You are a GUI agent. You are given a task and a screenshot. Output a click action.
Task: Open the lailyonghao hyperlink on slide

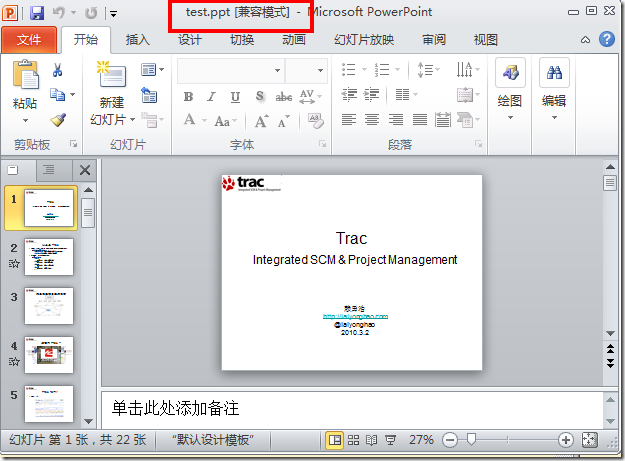(x=355, y=316)
